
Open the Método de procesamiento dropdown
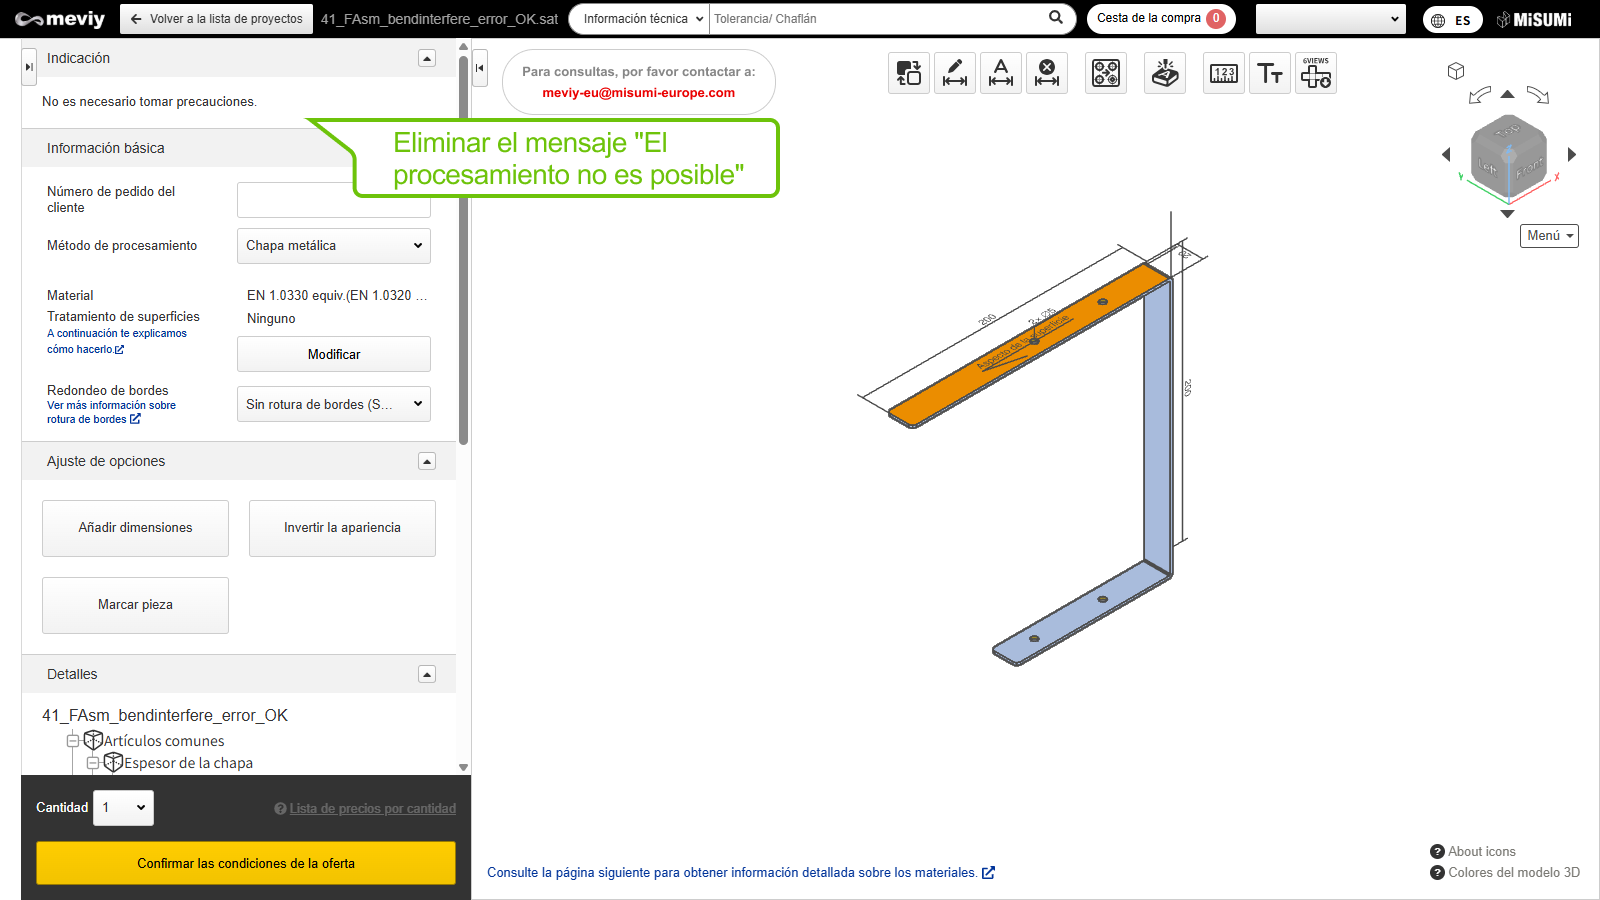click(x=333, y=246)
